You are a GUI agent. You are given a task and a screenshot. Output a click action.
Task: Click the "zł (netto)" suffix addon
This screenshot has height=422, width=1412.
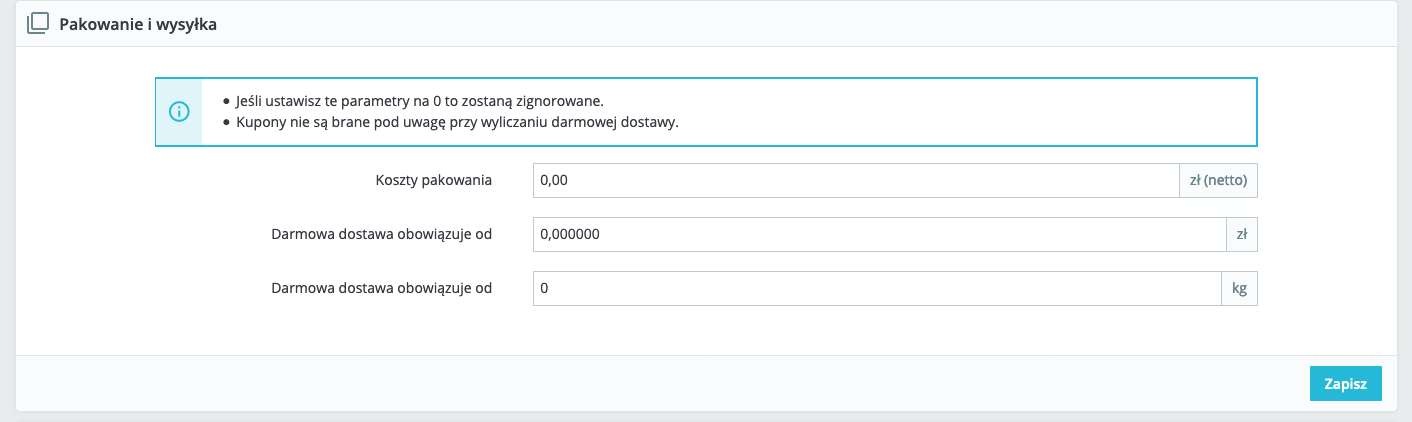[x=1219, y=181]
